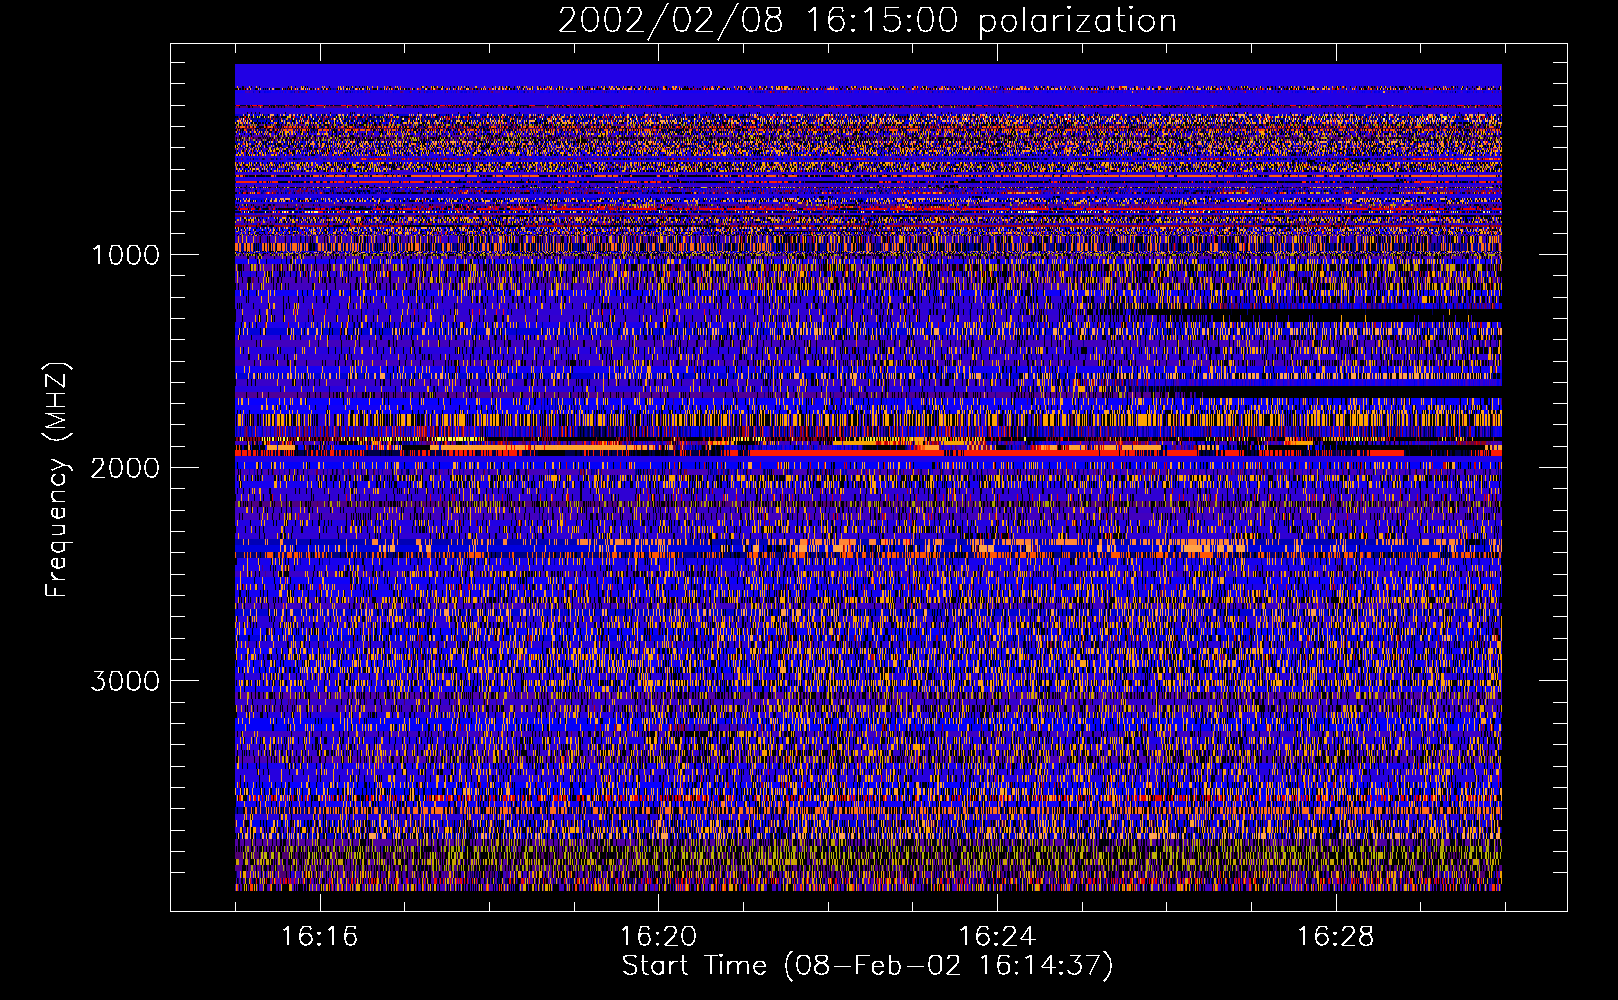Click the solid blue band at top of spectrogram

[868, 75]
